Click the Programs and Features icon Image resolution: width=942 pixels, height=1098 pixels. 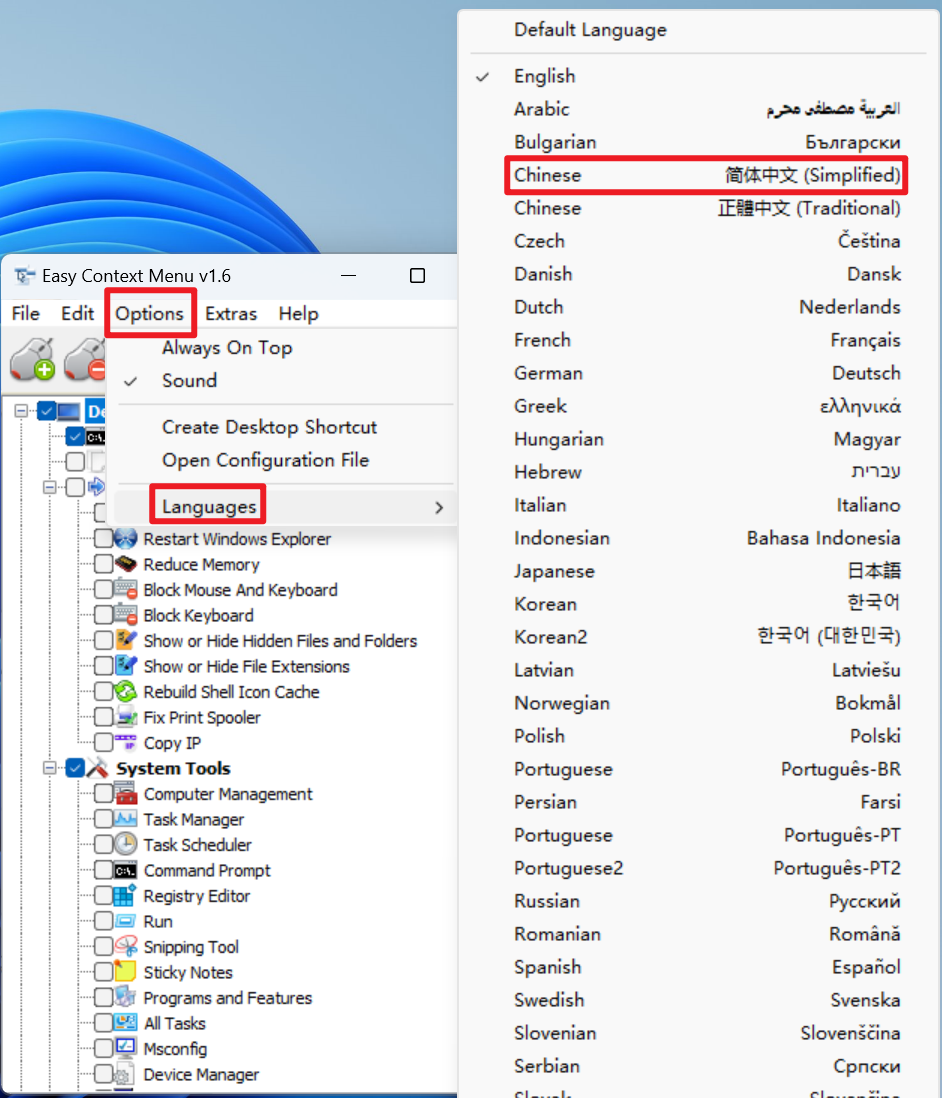[x=126, y=998]
